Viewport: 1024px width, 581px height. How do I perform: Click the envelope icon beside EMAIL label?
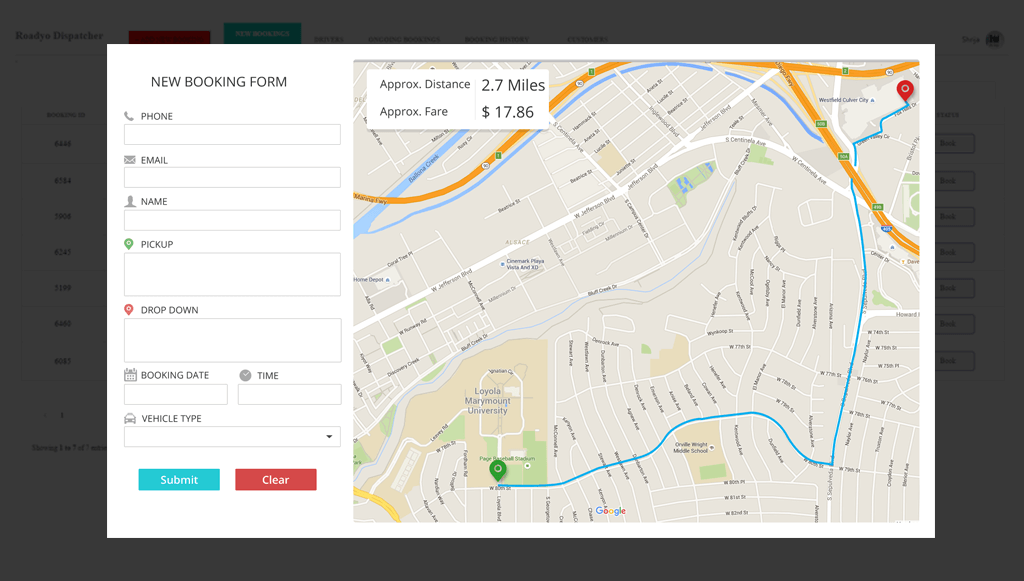[129, 160]
